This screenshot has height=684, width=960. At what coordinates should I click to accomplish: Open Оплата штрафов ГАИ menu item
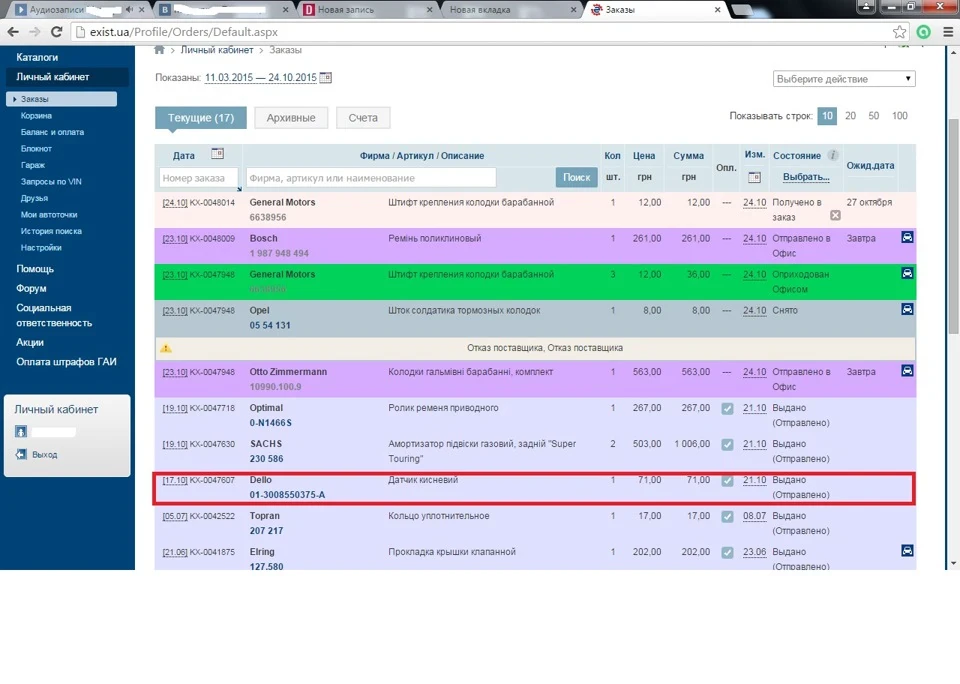(66, 362)
